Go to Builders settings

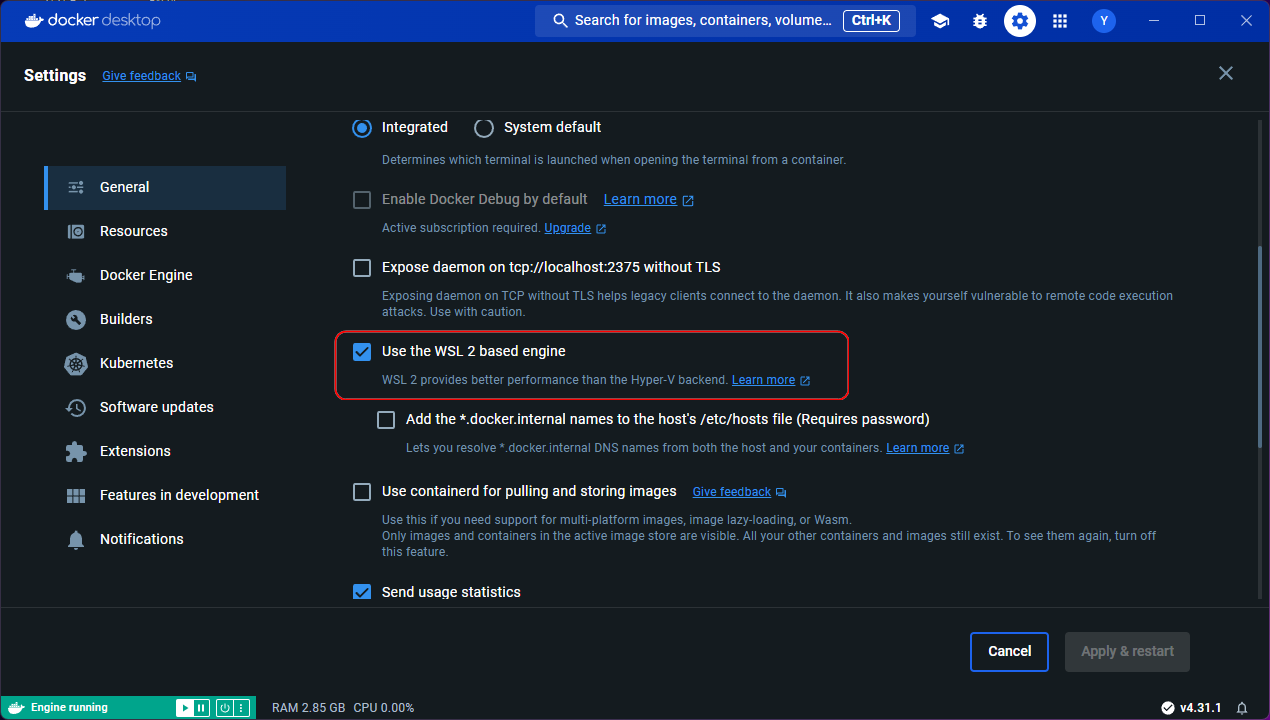click(165, 320)
